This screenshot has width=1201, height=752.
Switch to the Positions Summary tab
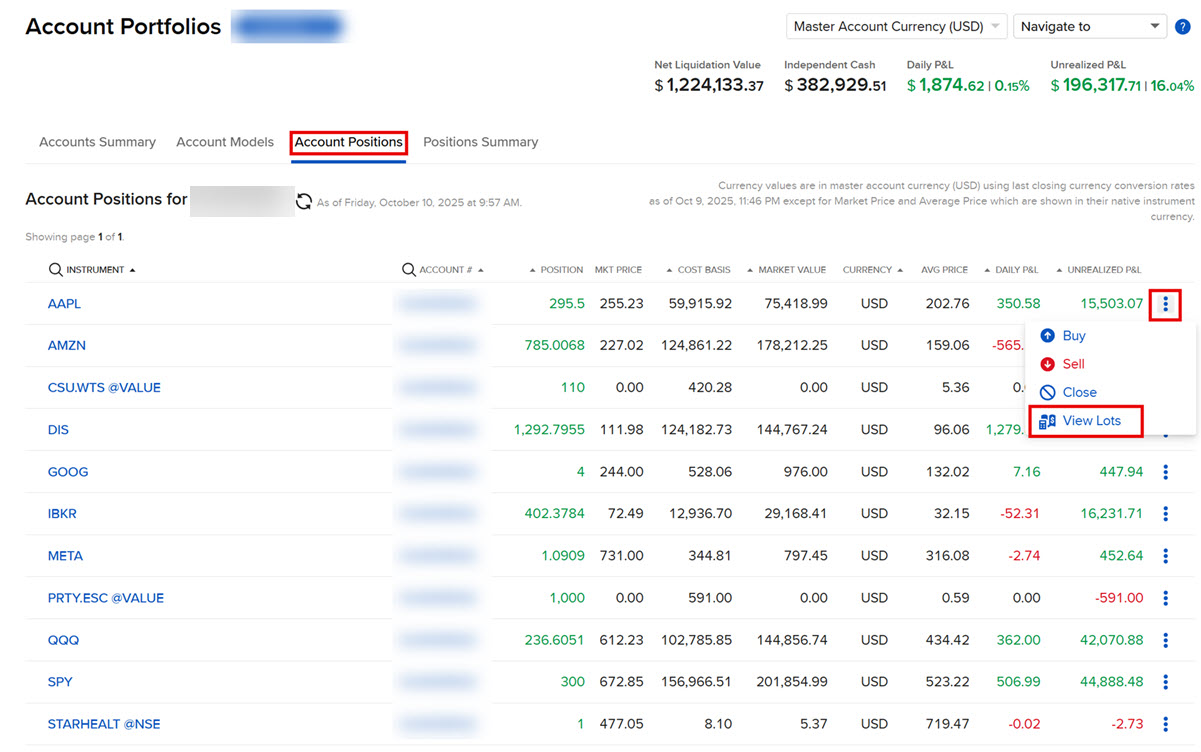point(480,142)
